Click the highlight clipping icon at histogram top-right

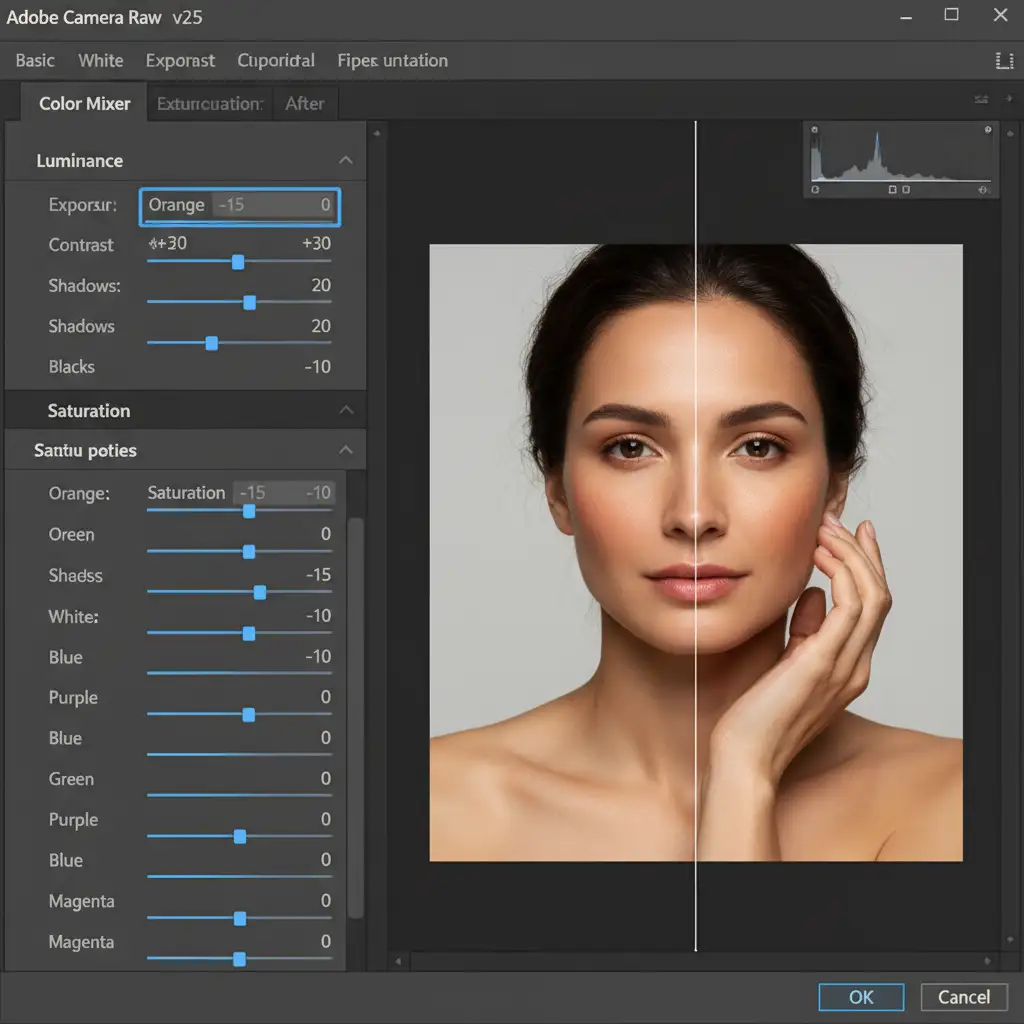pyautogui.click(x=988, y=130)
